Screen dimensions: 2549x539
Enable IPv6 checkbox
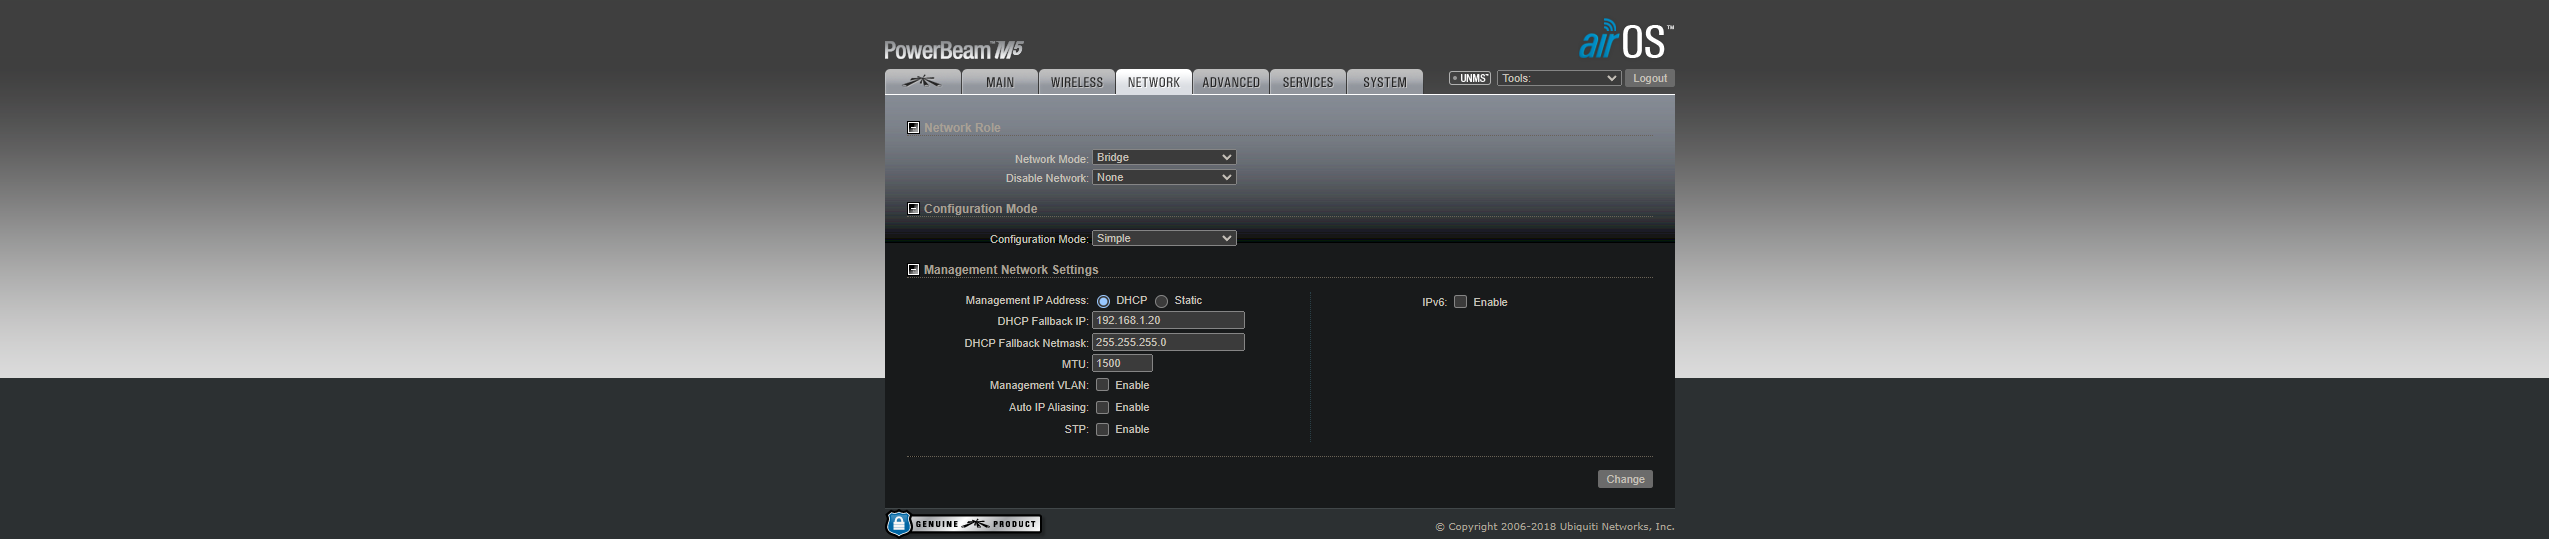click(x=1460, y=302)
